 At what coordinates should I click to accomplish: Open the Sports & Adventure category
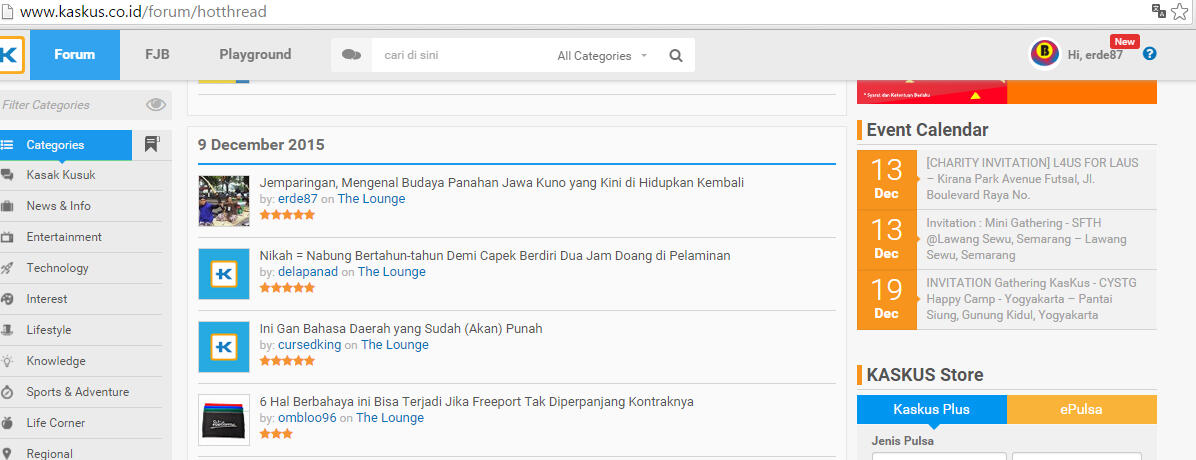point(78,392)
